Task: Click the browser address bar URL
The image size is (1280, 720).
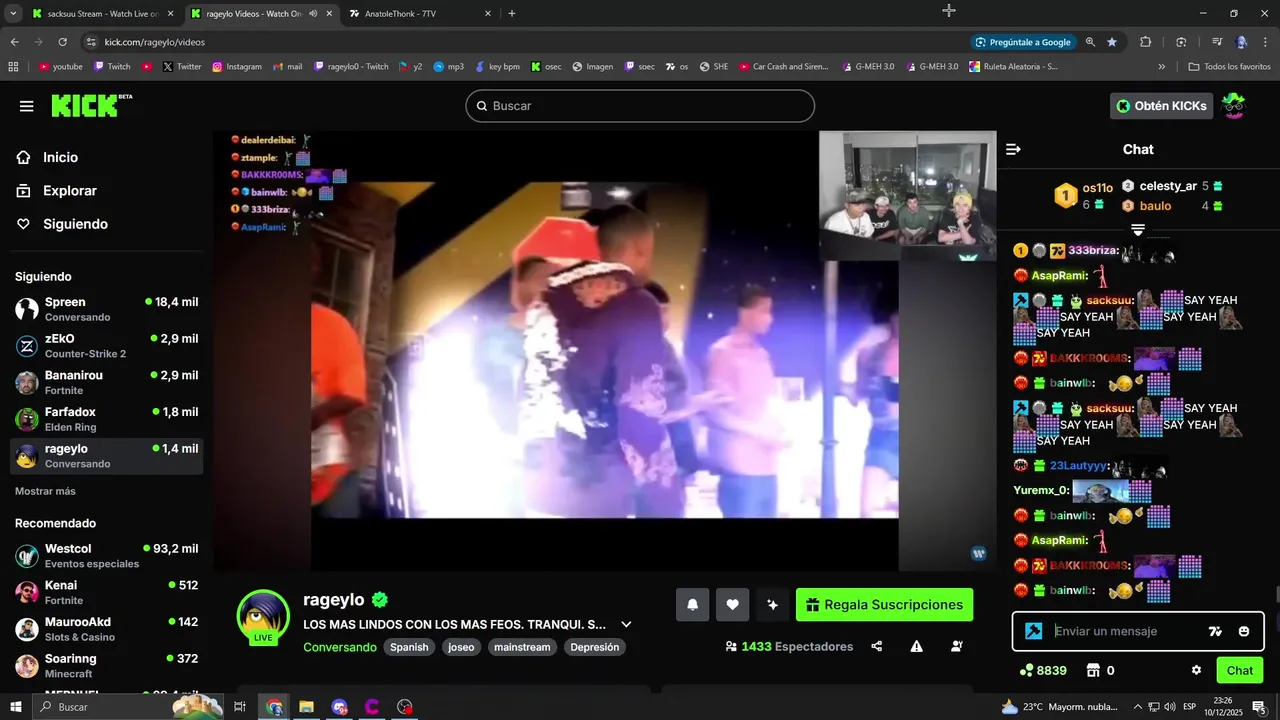Action: [x=155, y=42]
